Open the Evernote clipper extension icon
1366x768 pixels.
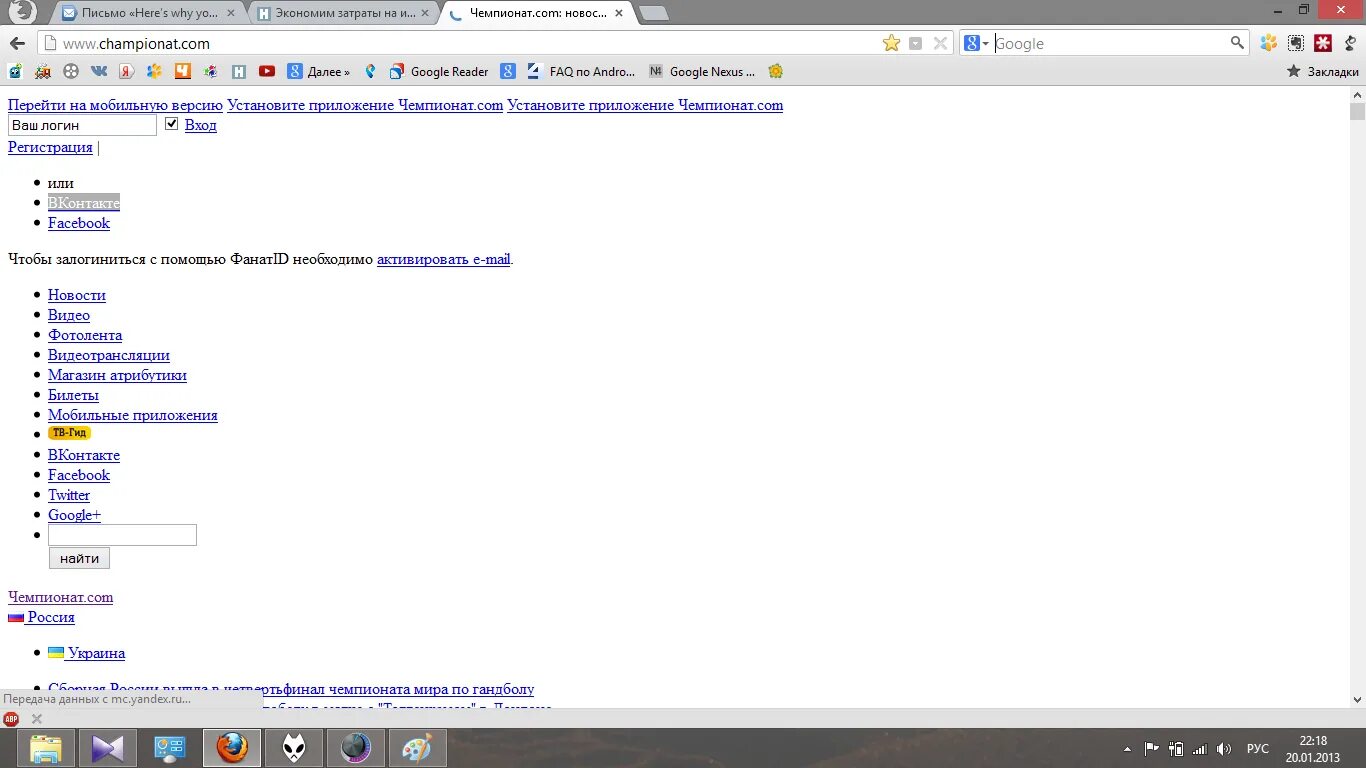tap(1296, 43)
